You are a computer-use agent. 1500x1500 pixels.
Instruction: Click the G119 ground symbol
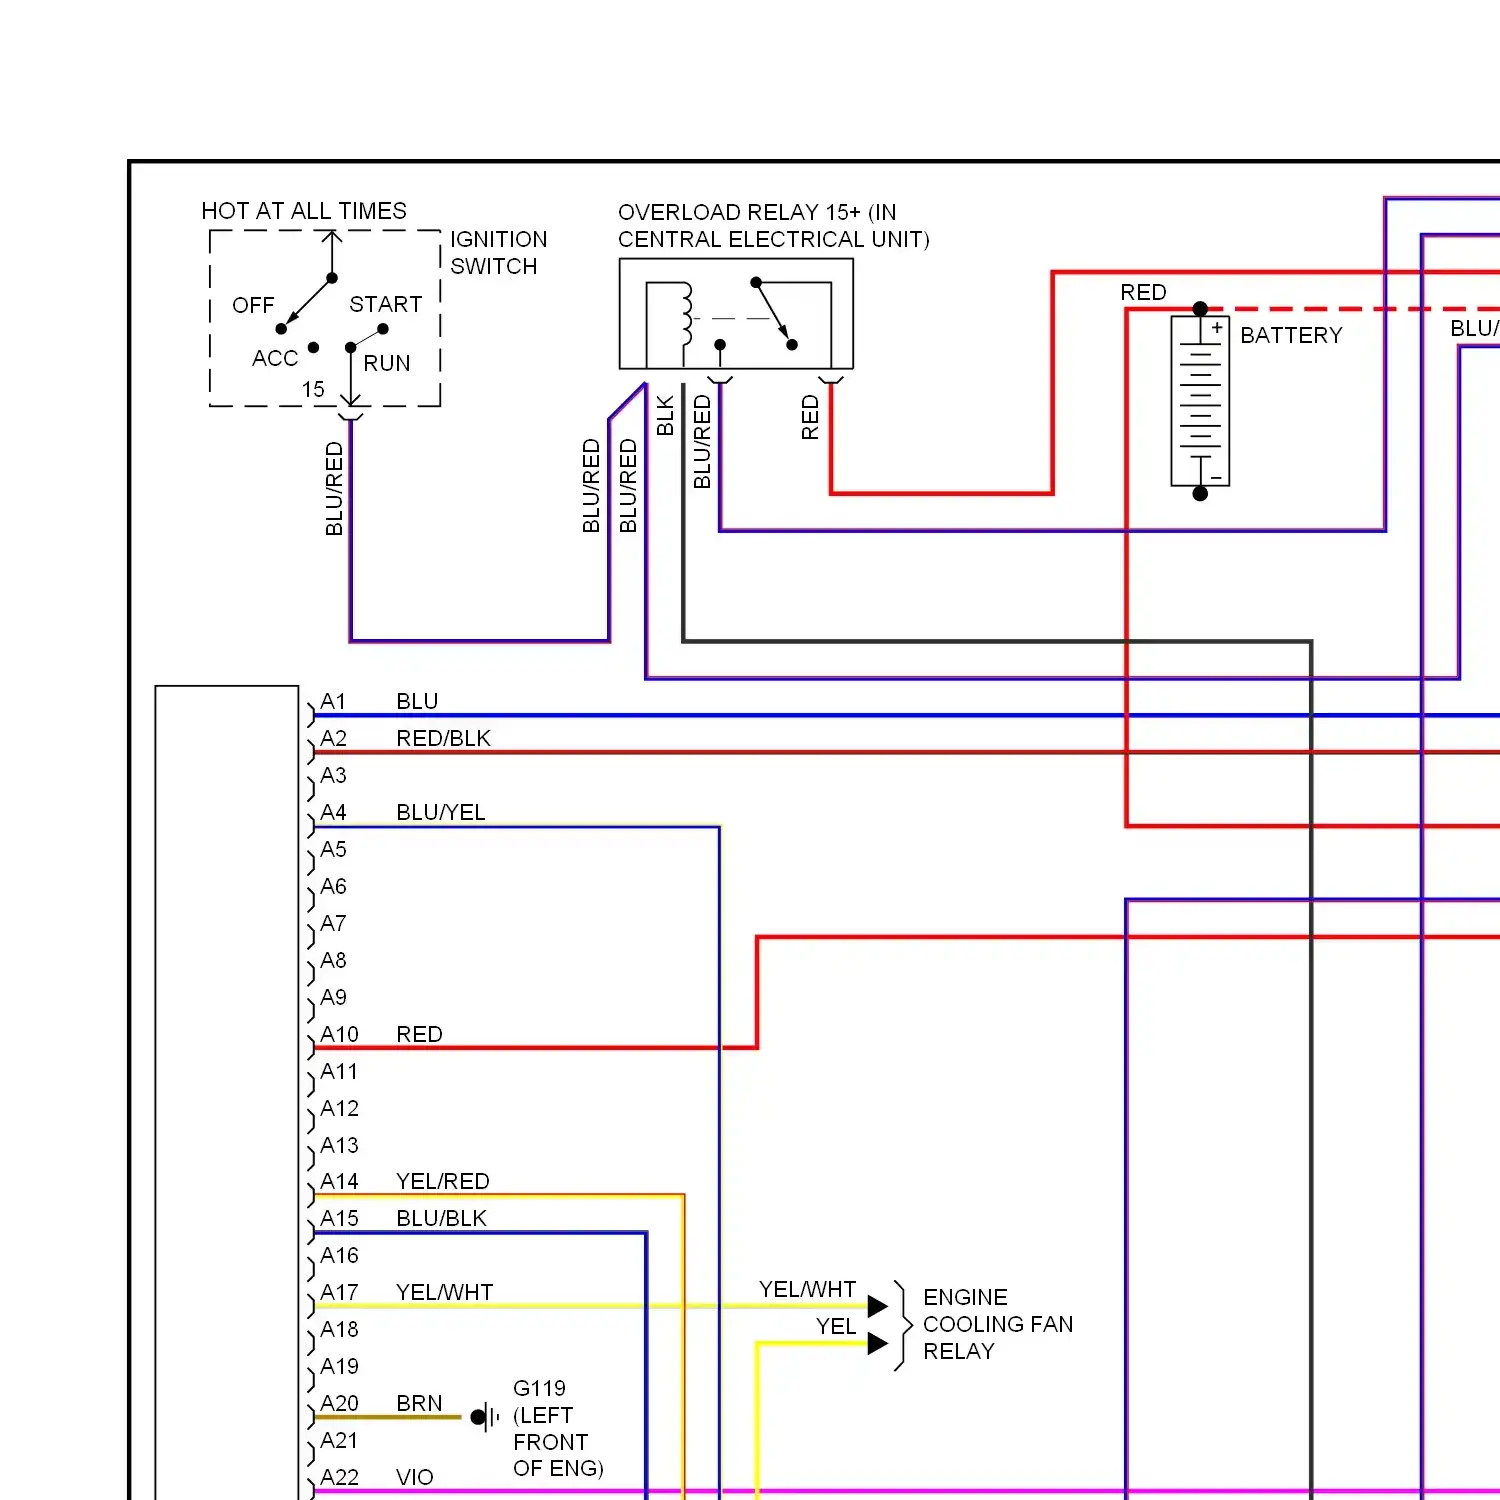tap(485, 1416)
